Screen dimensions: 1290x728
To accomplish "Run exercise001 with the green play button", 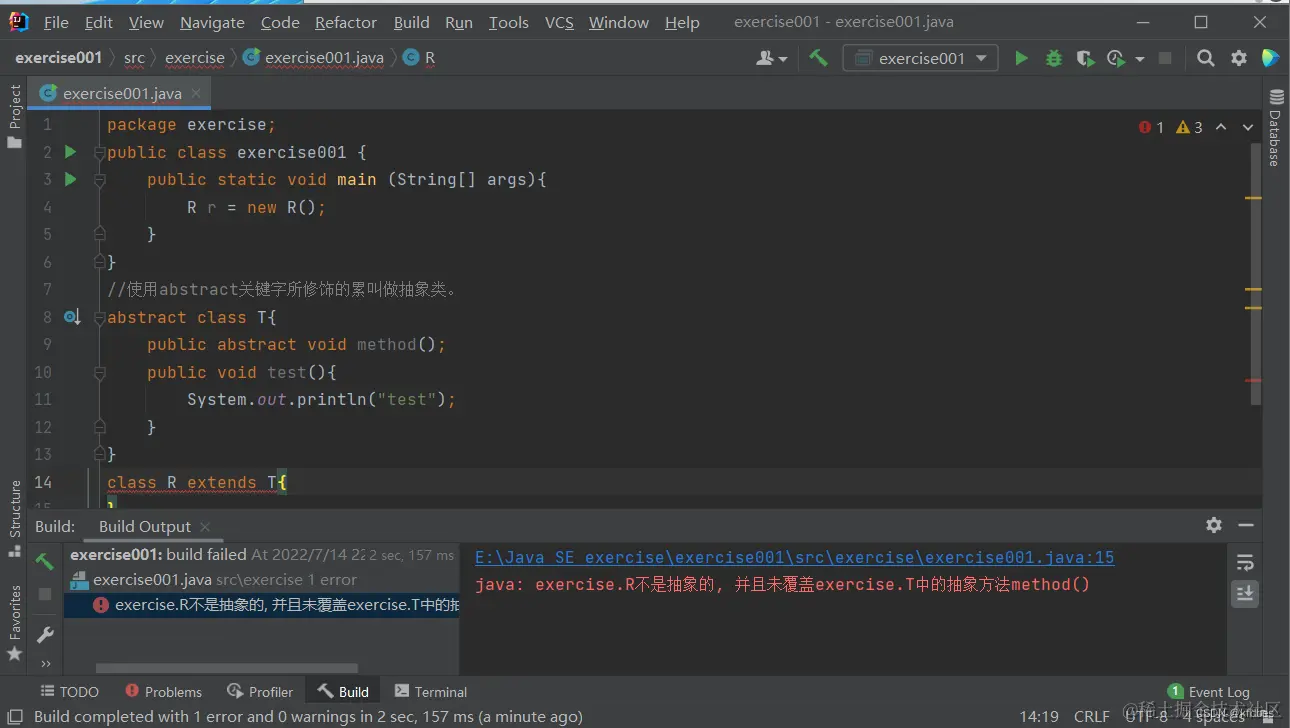I will click(1021, 58).
